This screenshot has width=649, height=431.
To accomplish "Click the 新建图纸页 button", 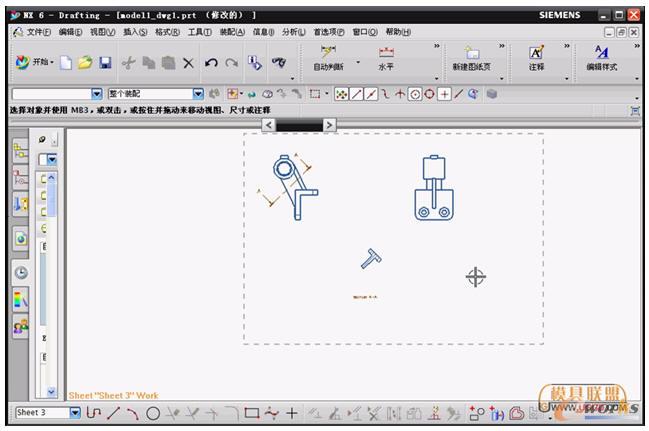I will [471, 60].
